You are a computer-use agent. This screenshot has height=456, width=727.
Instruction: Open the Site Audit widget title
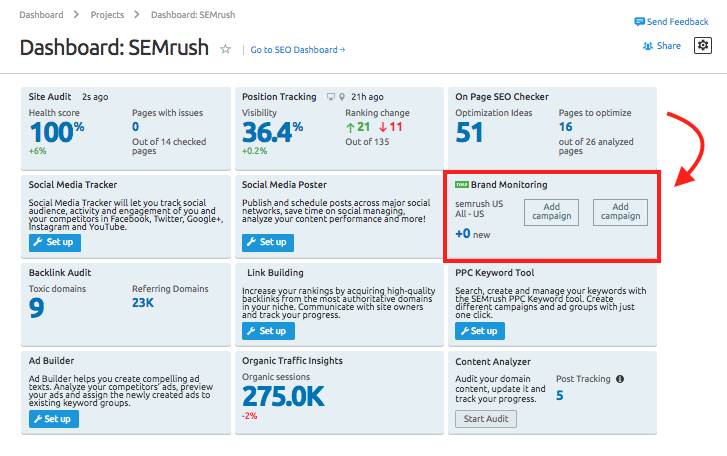coord(50,97)
